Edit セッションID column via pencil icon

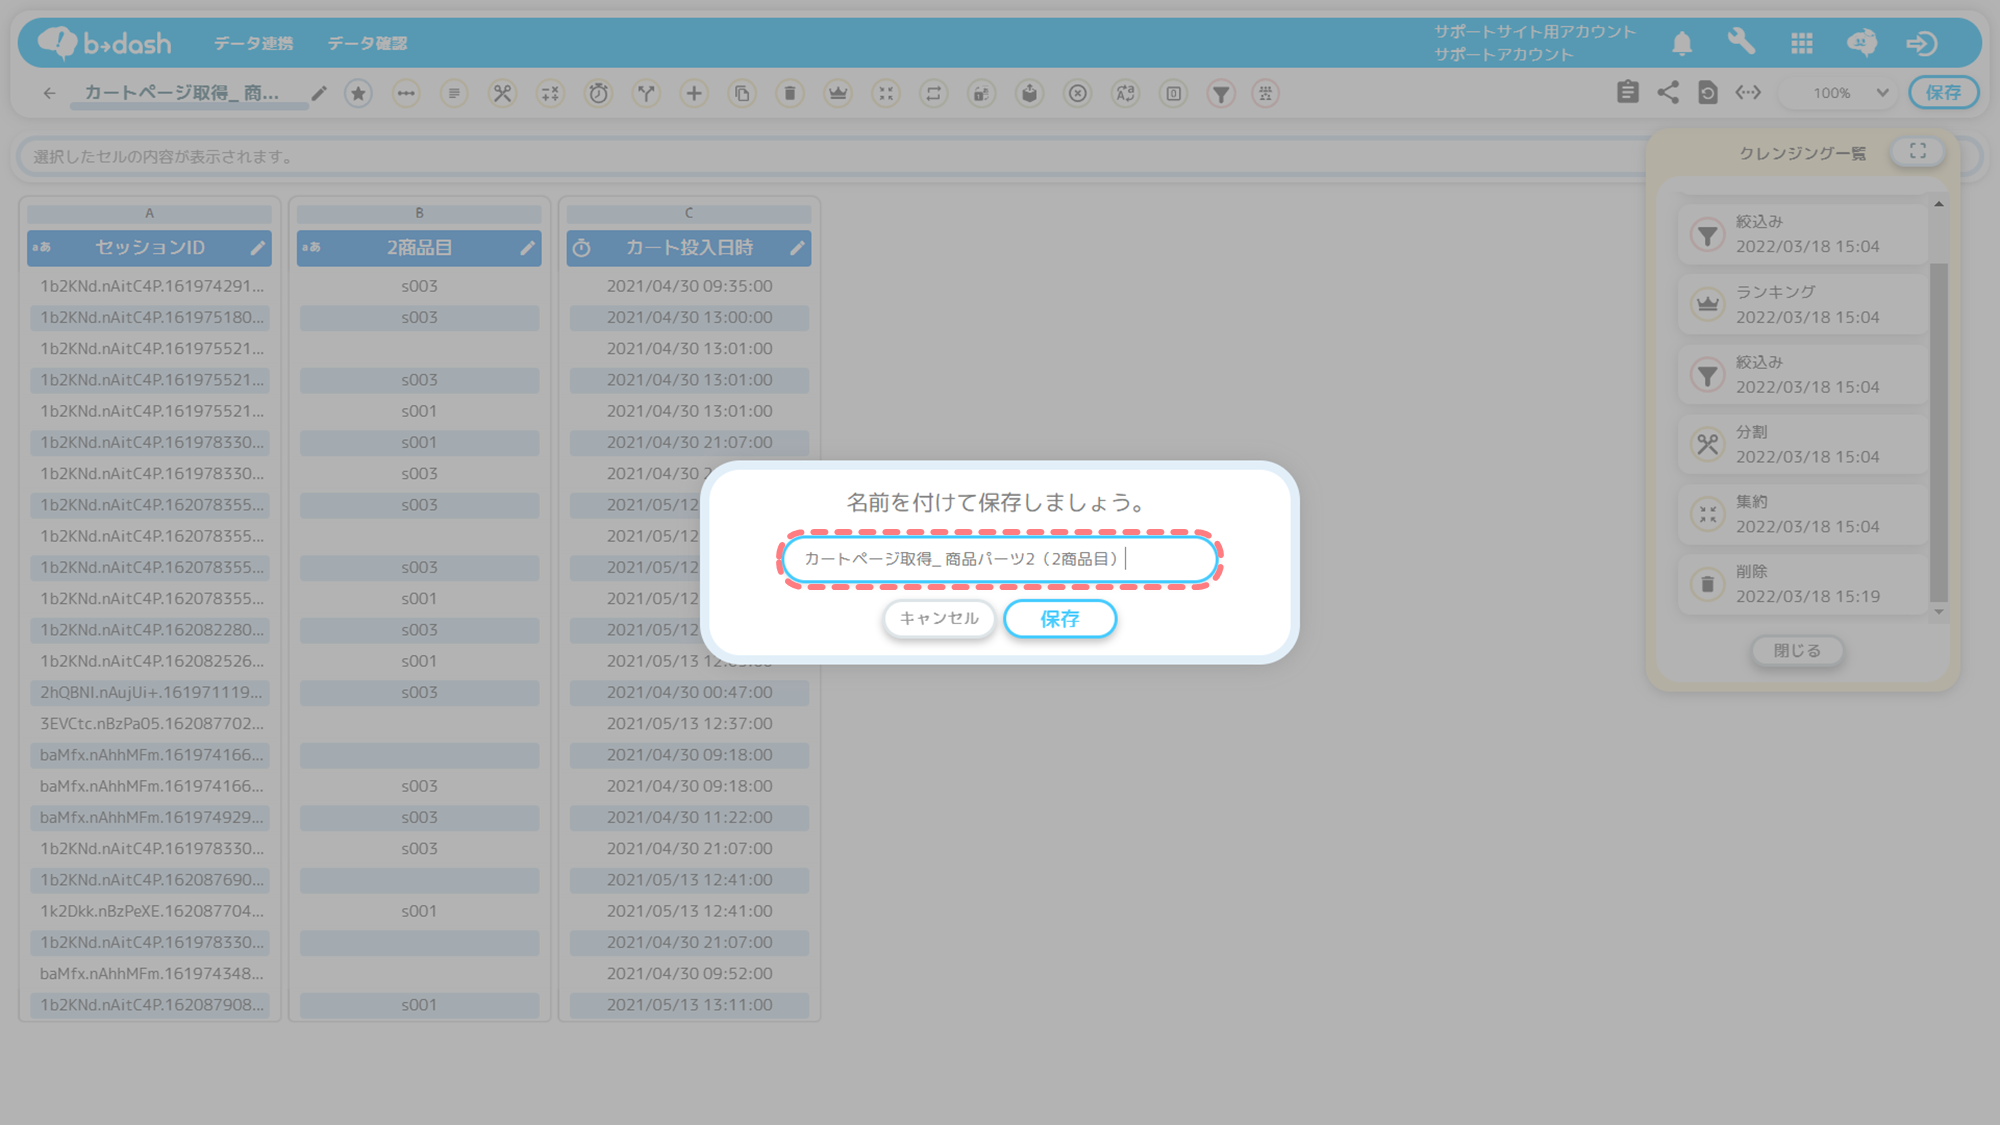point(257,247)
